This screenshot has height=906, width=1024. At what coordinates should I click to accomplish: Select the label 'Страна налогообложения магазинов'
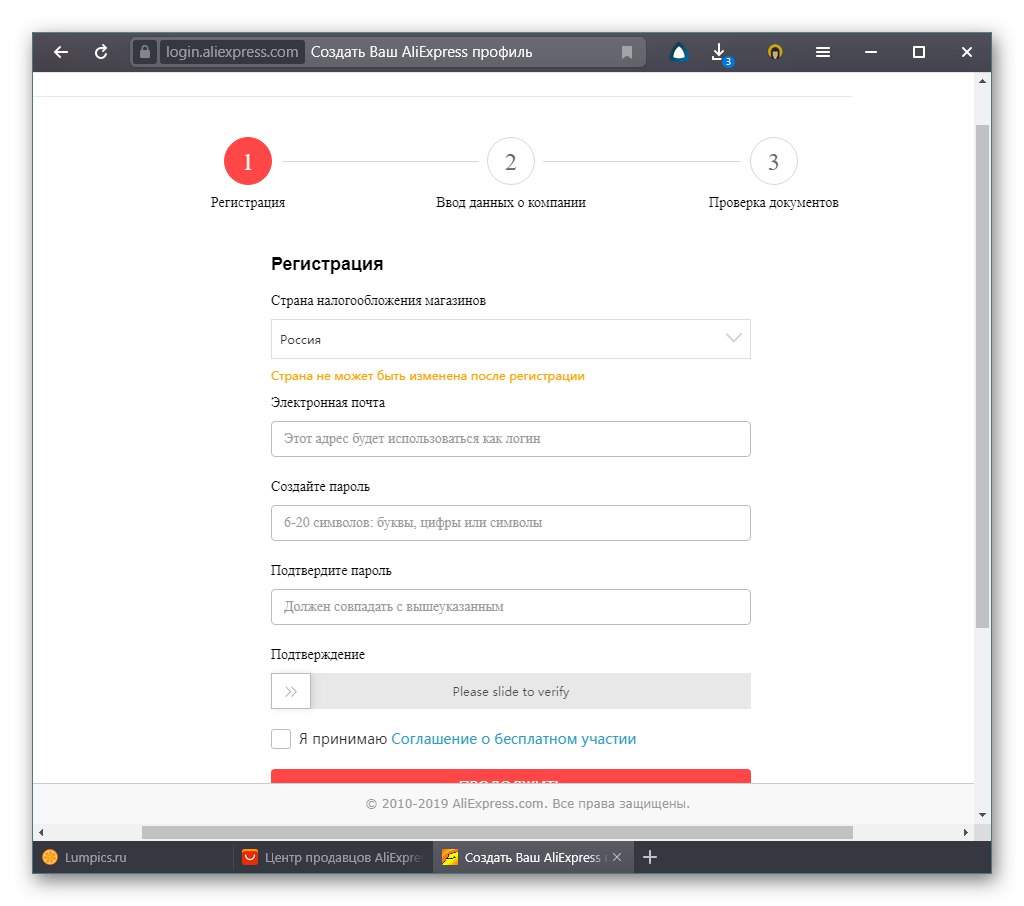[378, 300]
